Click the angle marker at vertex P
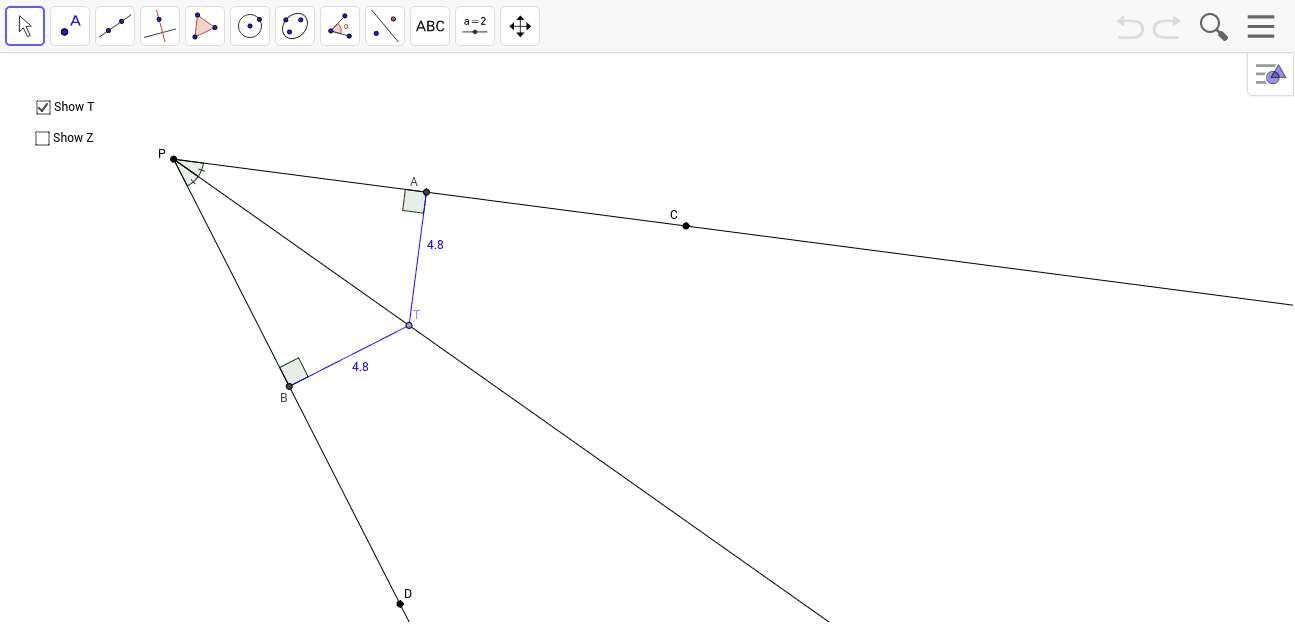The image size is (1295, 624). click(x=191, y=172)
